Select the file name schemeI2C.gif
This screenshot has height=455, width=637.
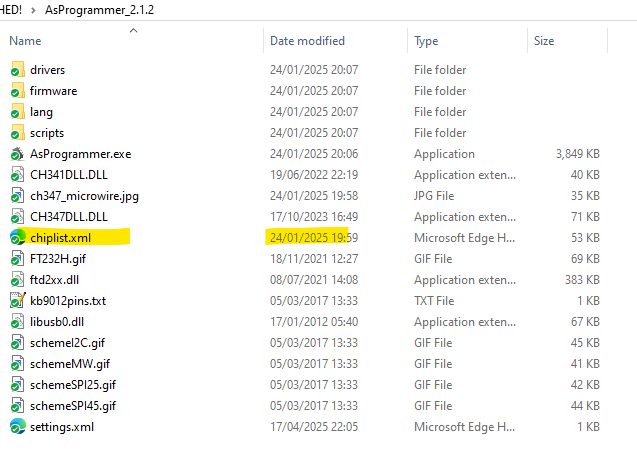(x=67, y=343)
